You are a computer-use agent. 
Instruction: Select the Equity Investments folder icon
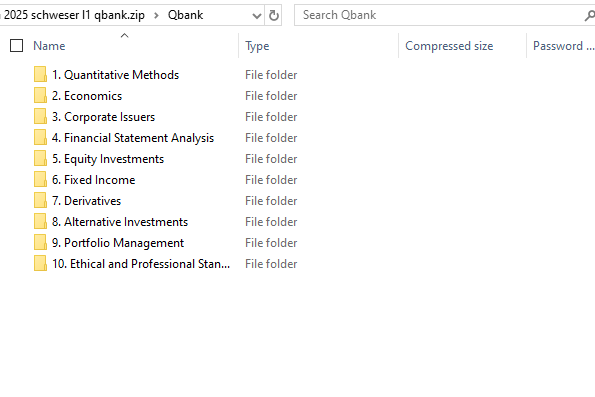click(40, 158)
